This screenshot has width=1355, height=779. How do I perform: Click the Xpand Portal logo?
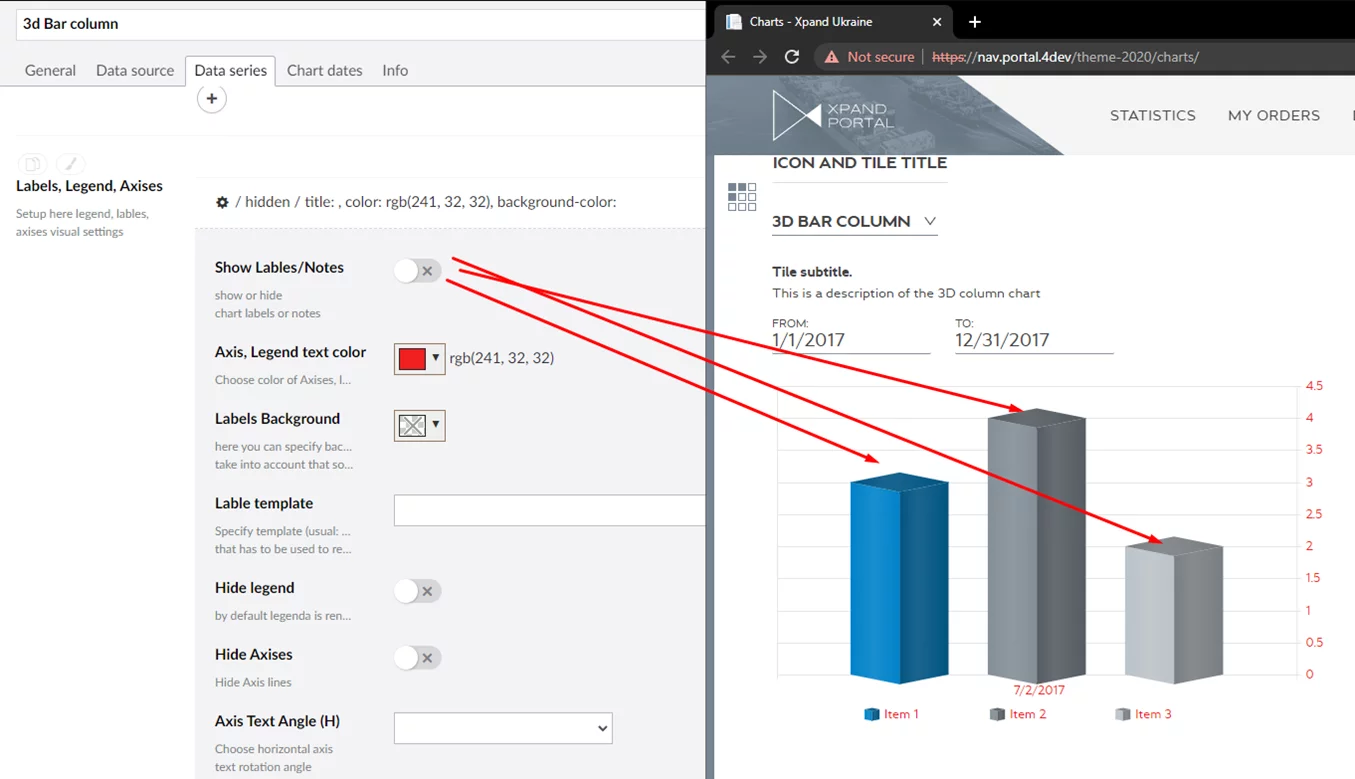834,115
